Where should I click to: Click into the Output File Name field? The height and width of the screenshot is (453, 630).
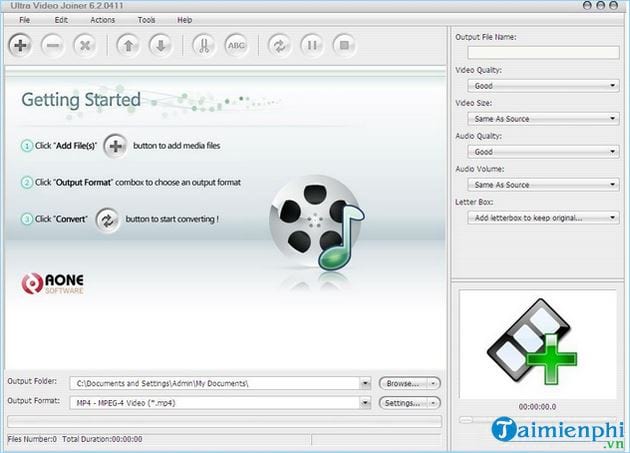543,52
